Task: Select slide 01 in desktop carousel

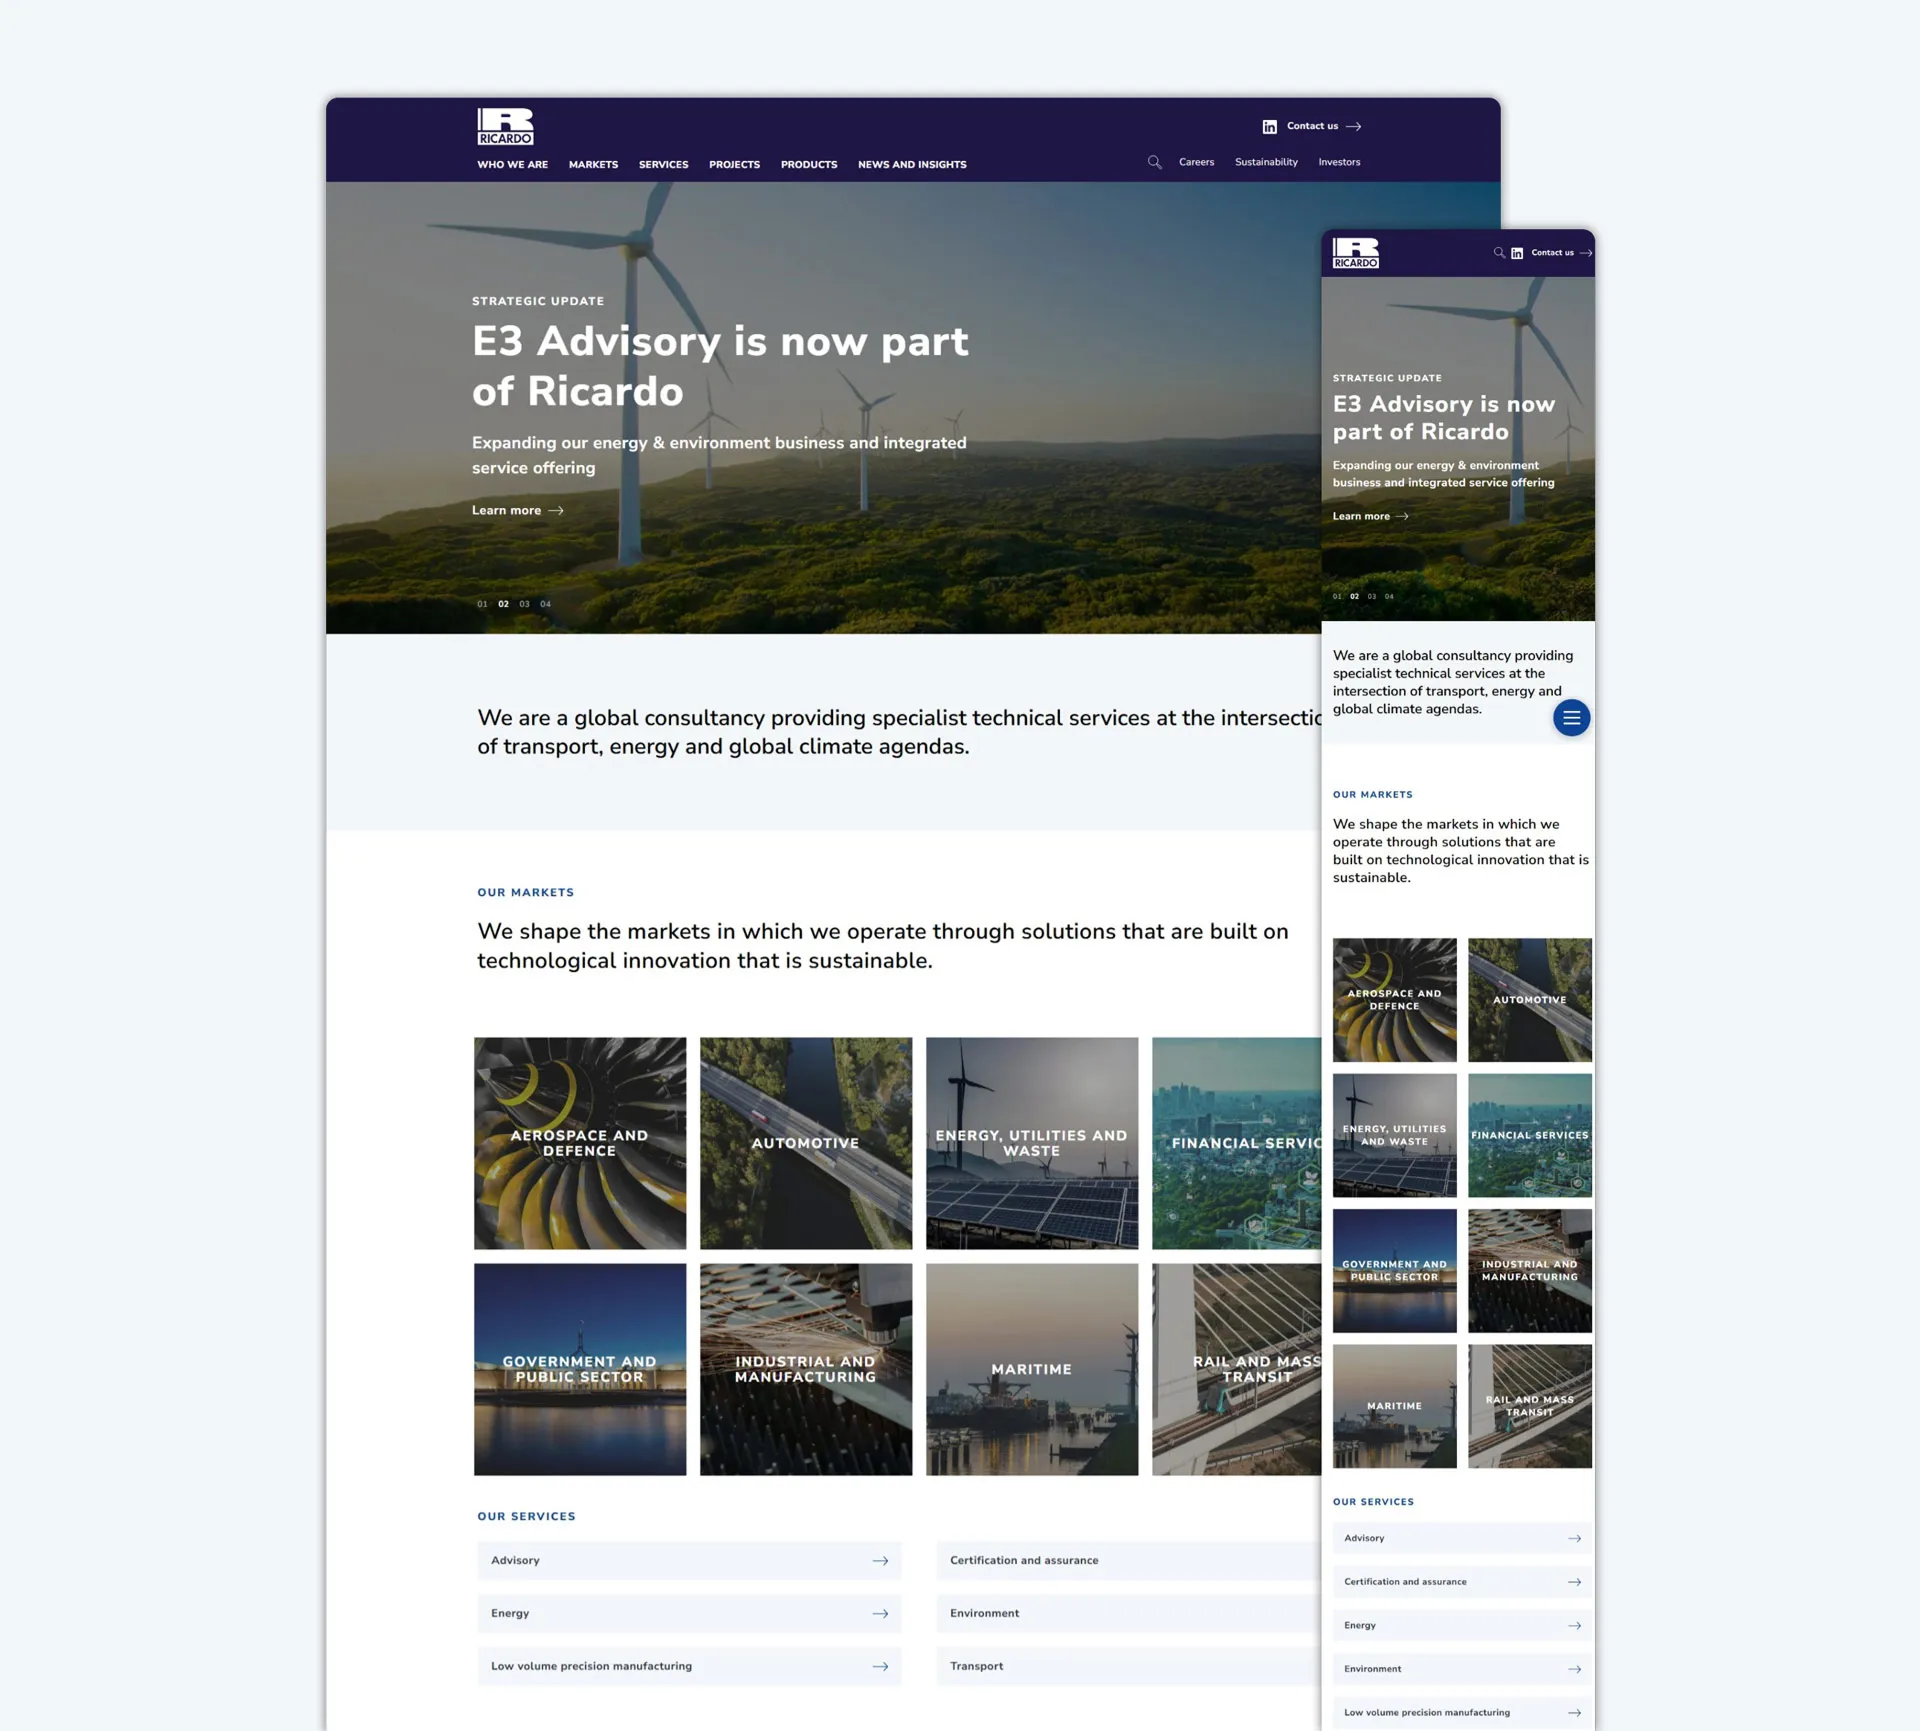Action: [x=482, y=604]
